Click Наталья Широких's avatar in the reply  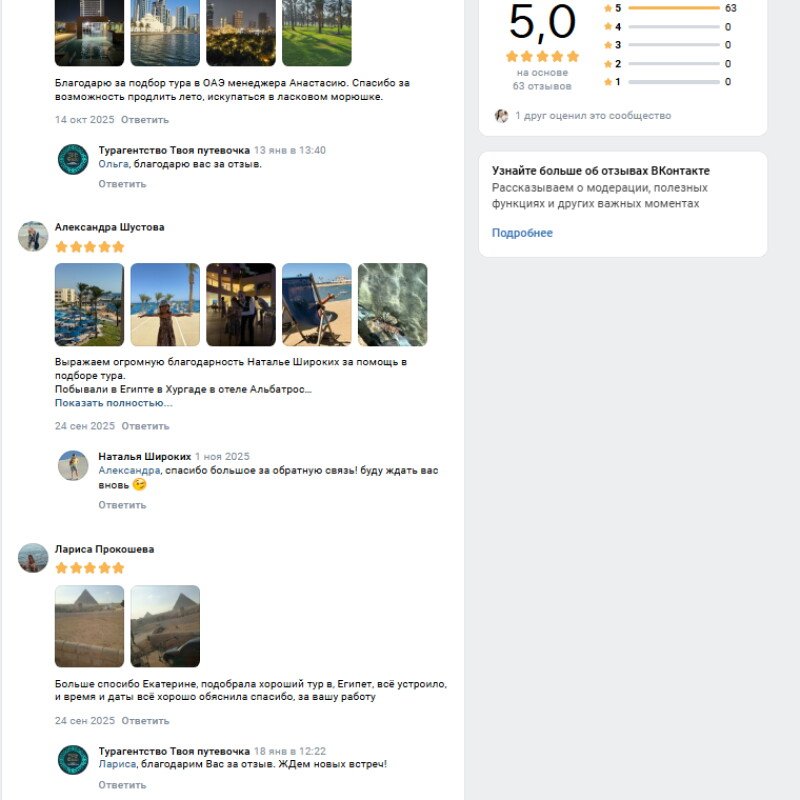click(x=73, y=465)
